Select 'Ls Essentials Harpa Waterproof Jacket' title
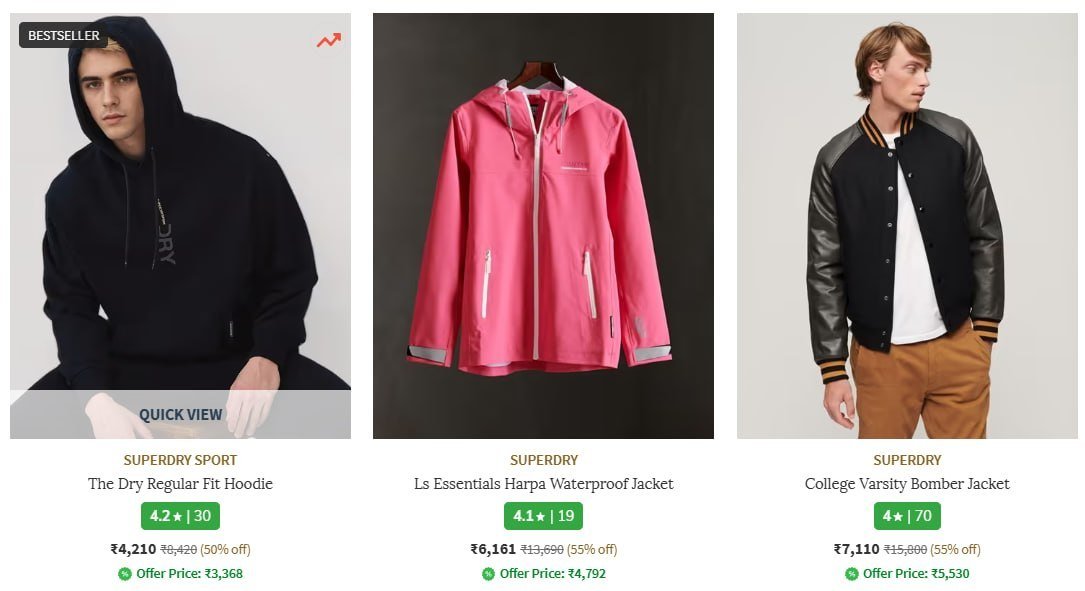Screen dimensions: 1085x591 pos(543,484)
